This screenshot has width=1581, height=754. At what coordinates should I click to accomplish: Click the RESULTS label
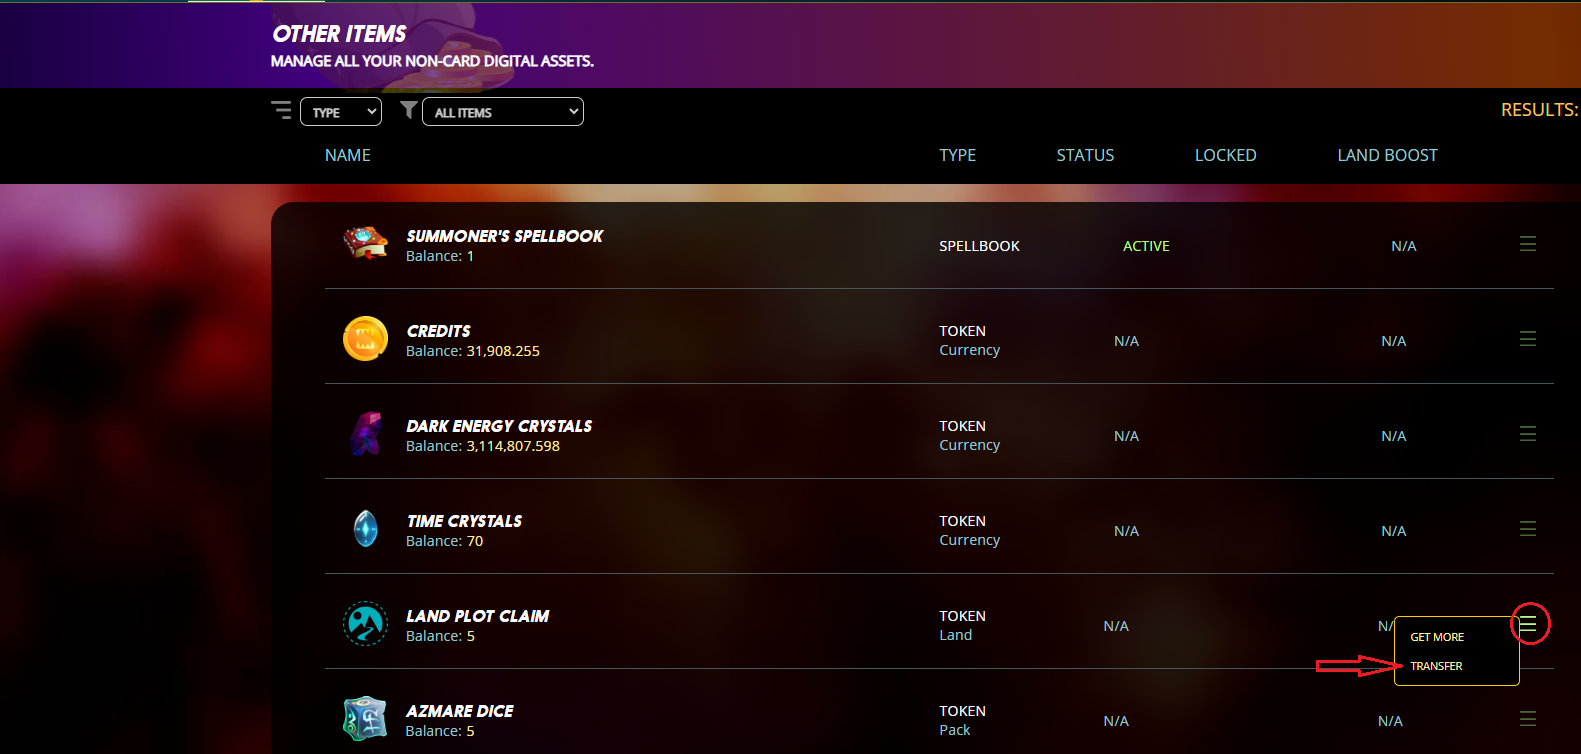(1540, 110)
